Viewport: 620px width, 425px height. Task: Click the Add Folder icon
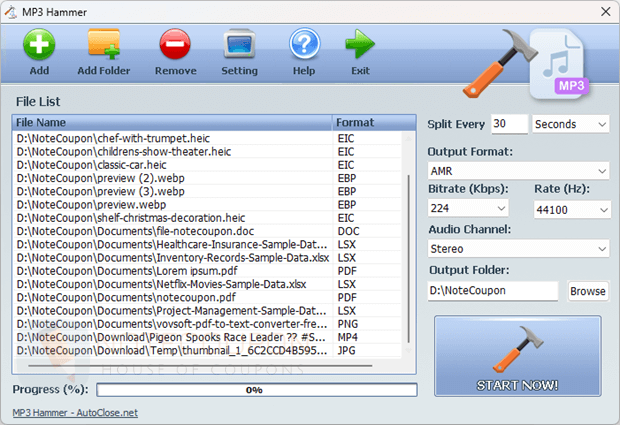coord(104,44)
